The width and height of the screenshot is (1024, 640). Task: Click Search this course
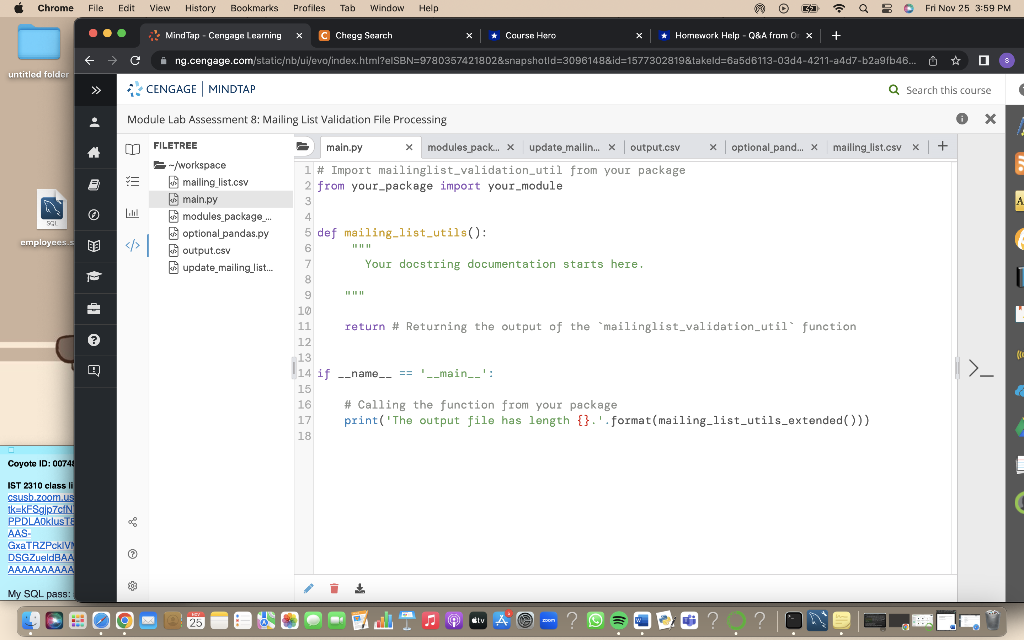945,89
